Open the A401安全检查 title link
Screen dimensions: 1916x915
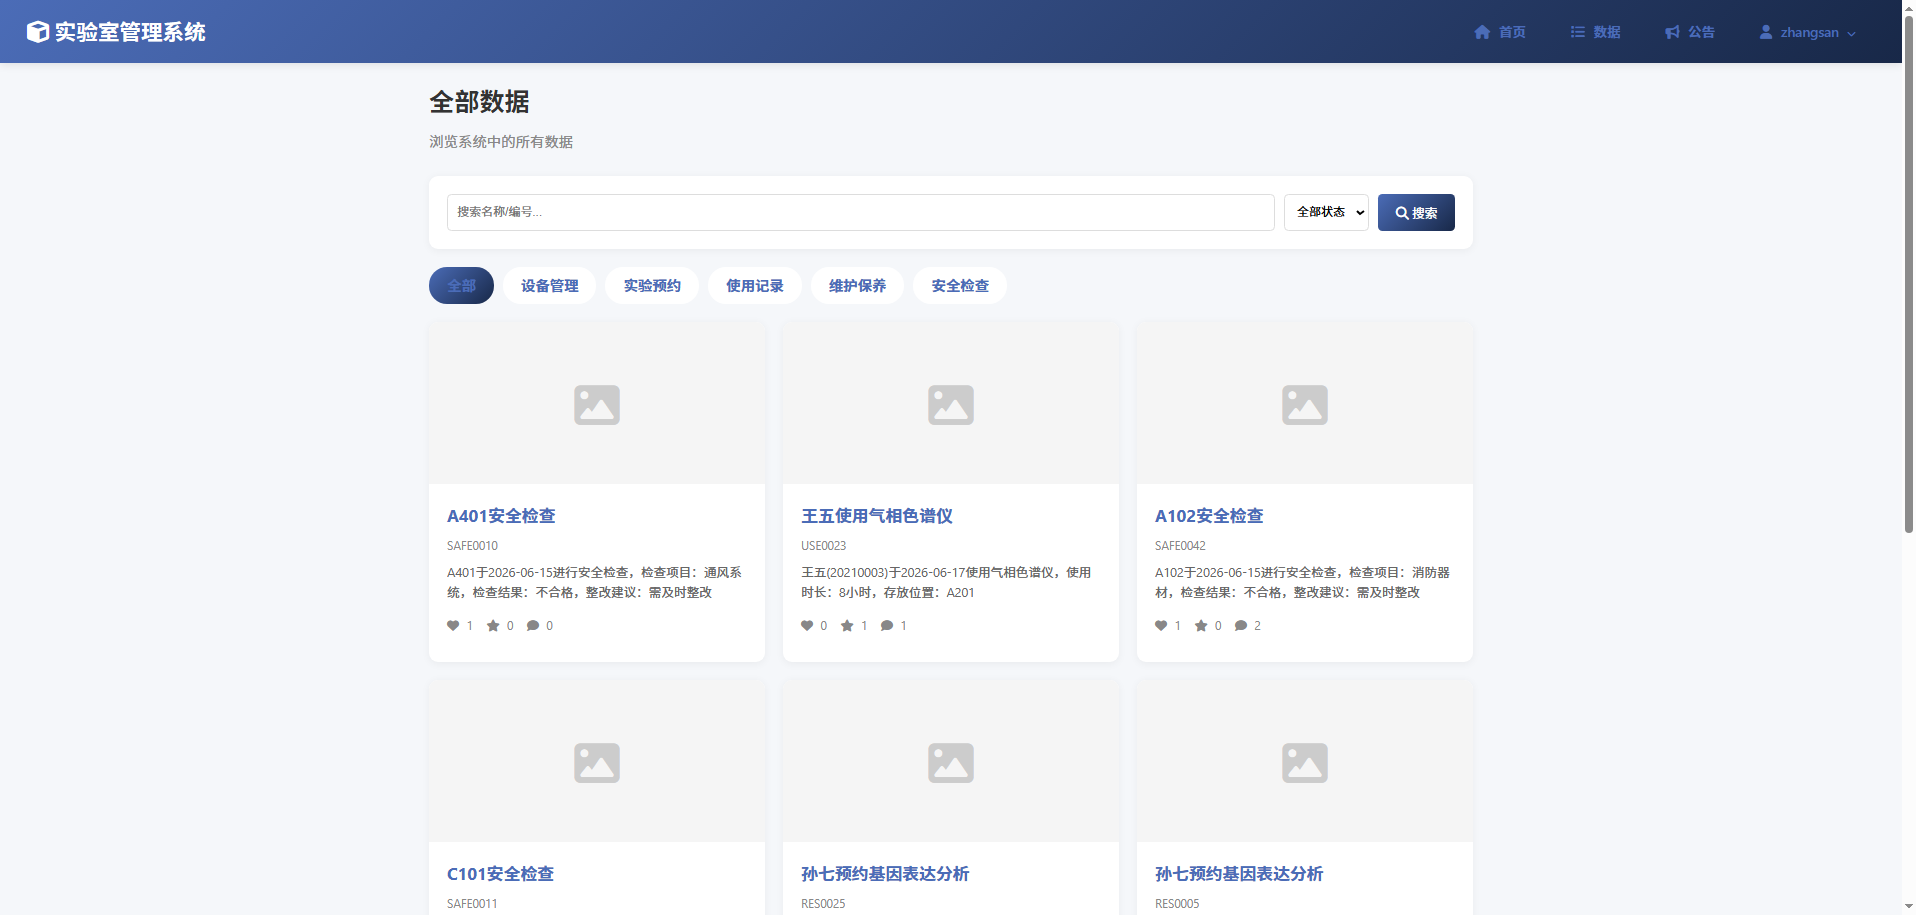click(x=501, y=516)
